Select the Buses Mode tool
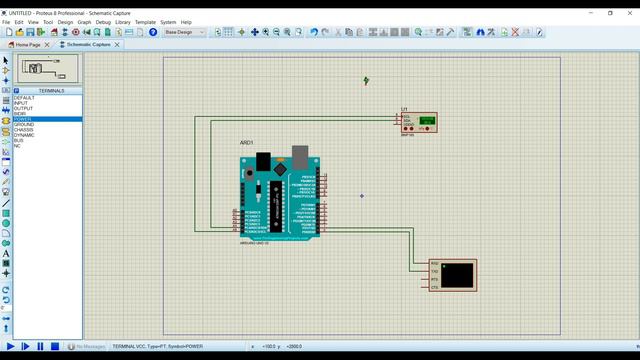640x360 pixels. click(x=6, y=111)
